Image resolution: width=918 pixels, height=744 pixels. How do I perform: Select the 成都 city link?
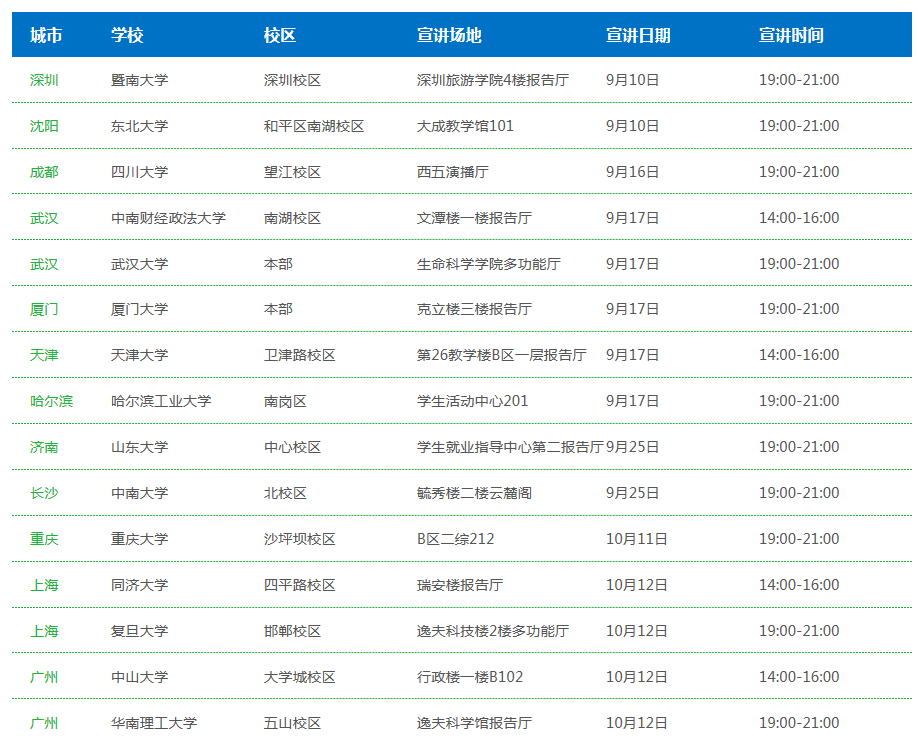pos(44,172)
